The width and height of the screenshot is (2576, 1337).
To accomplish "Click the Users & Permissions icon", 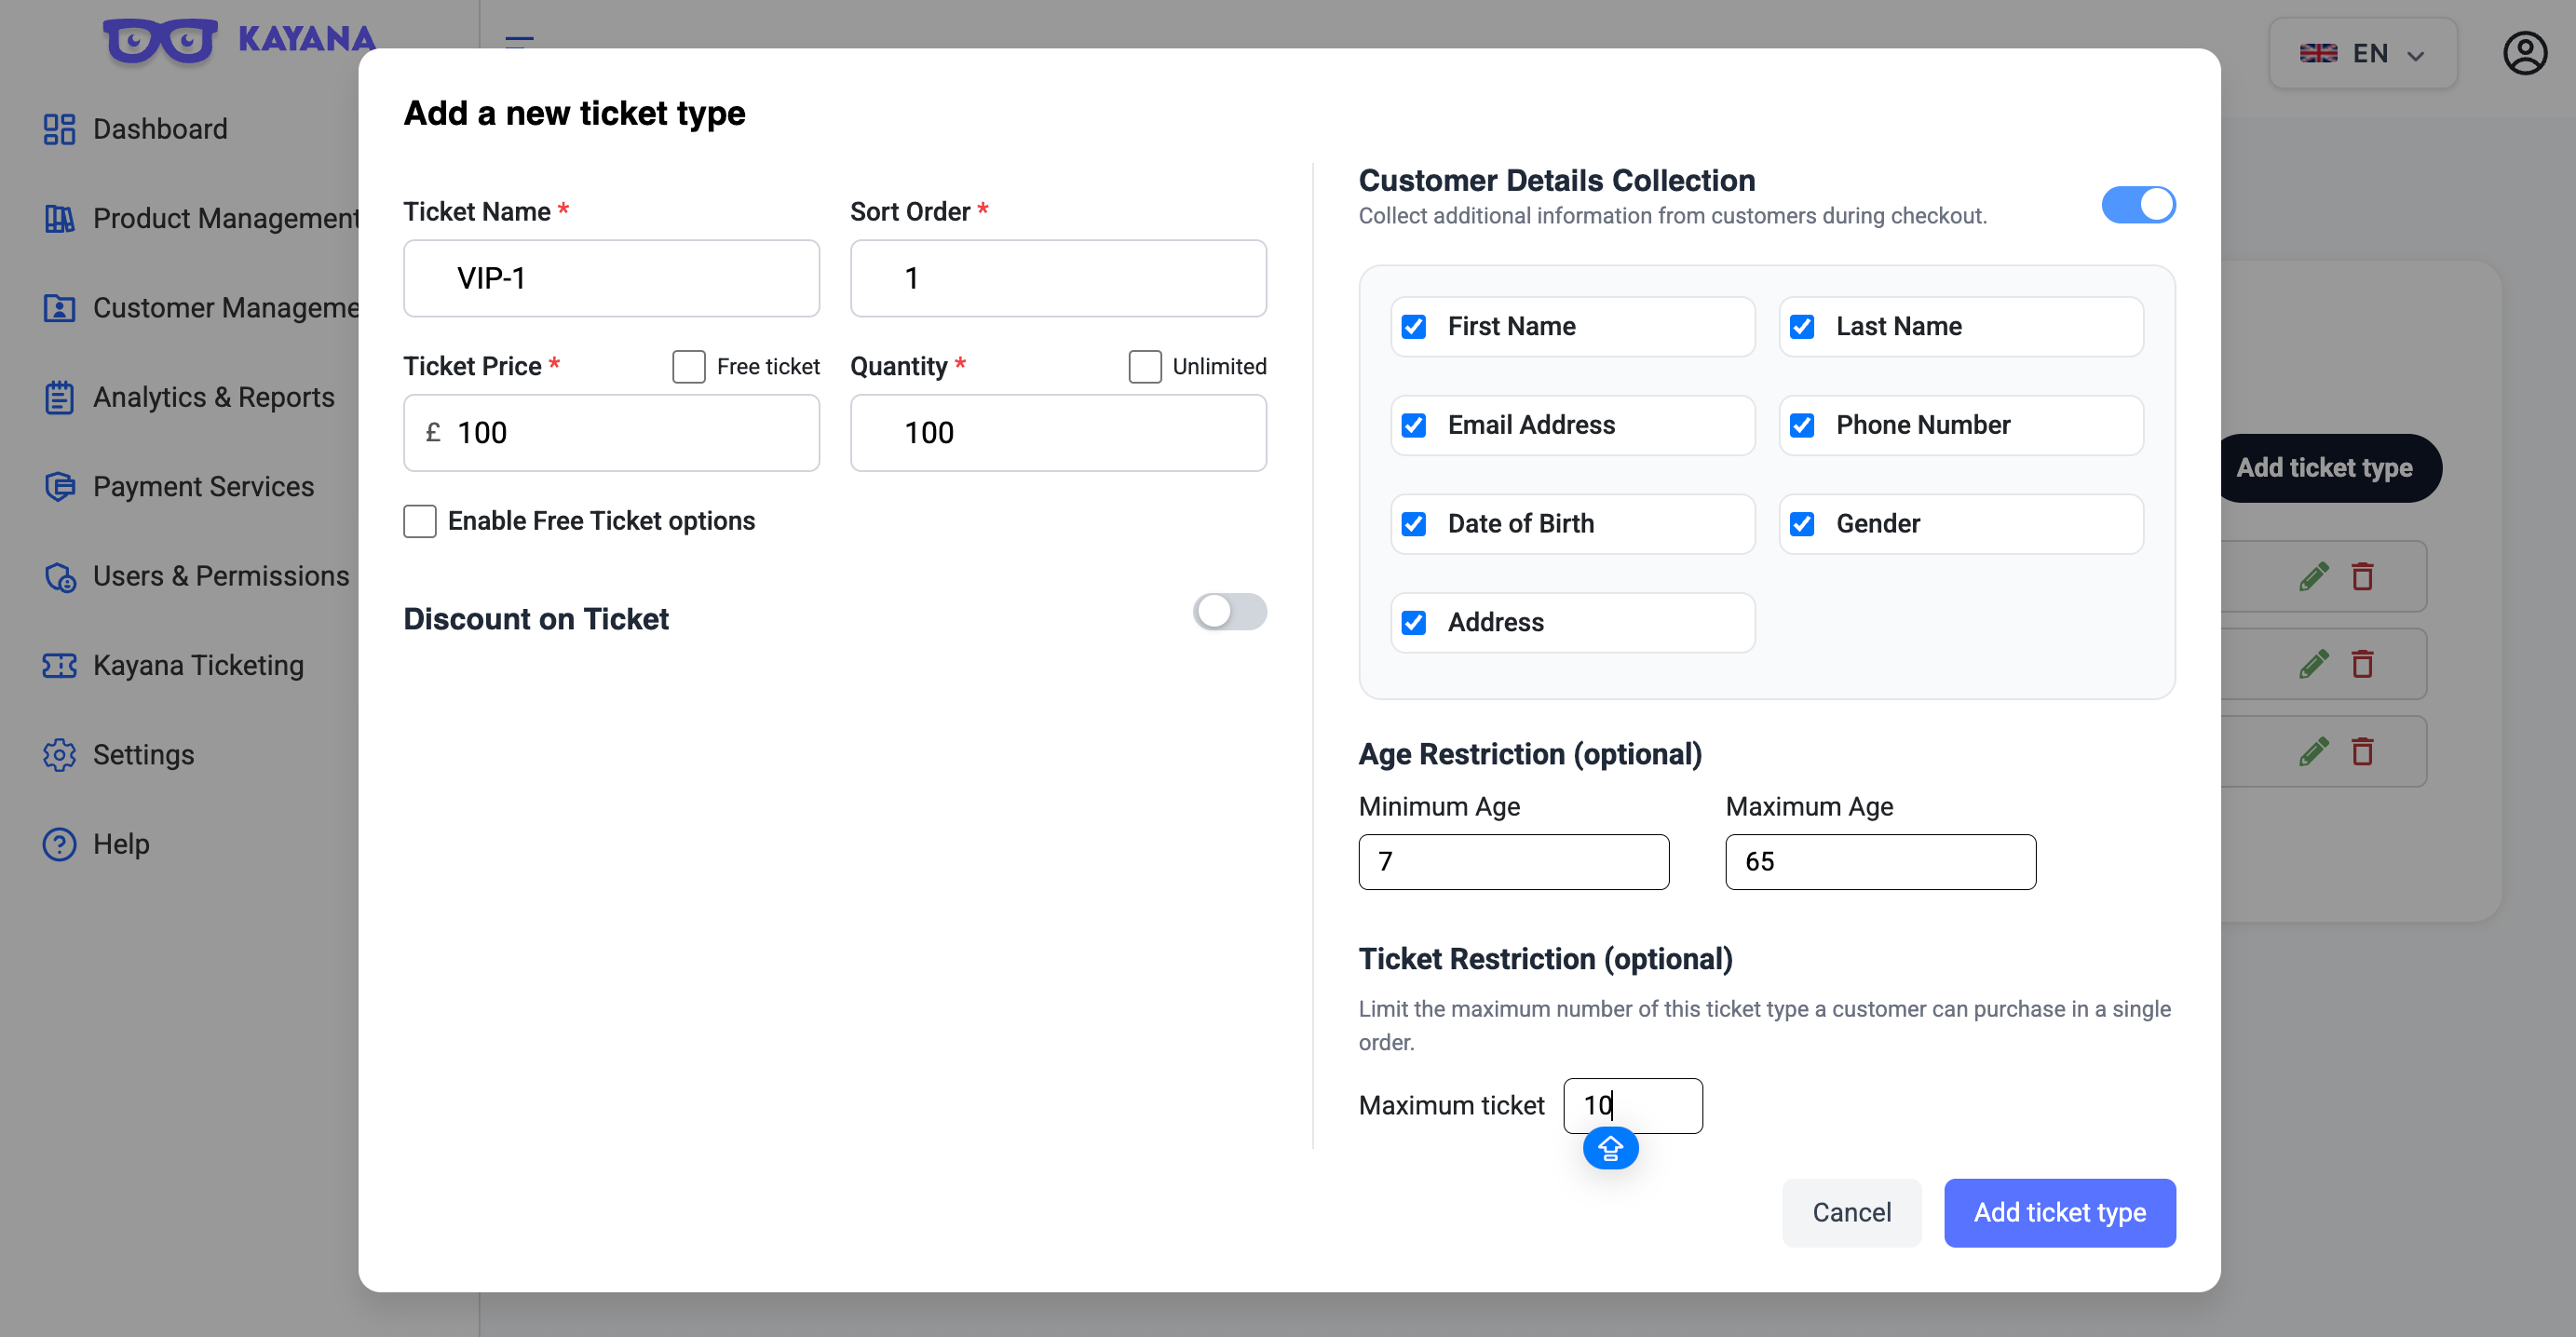I will [59, 576].
